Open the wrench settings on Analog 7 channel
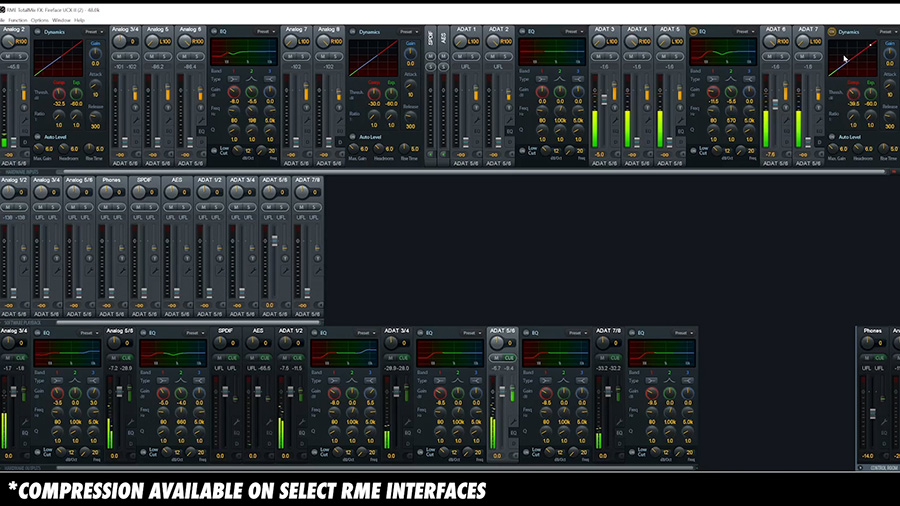 click(307, 120)
